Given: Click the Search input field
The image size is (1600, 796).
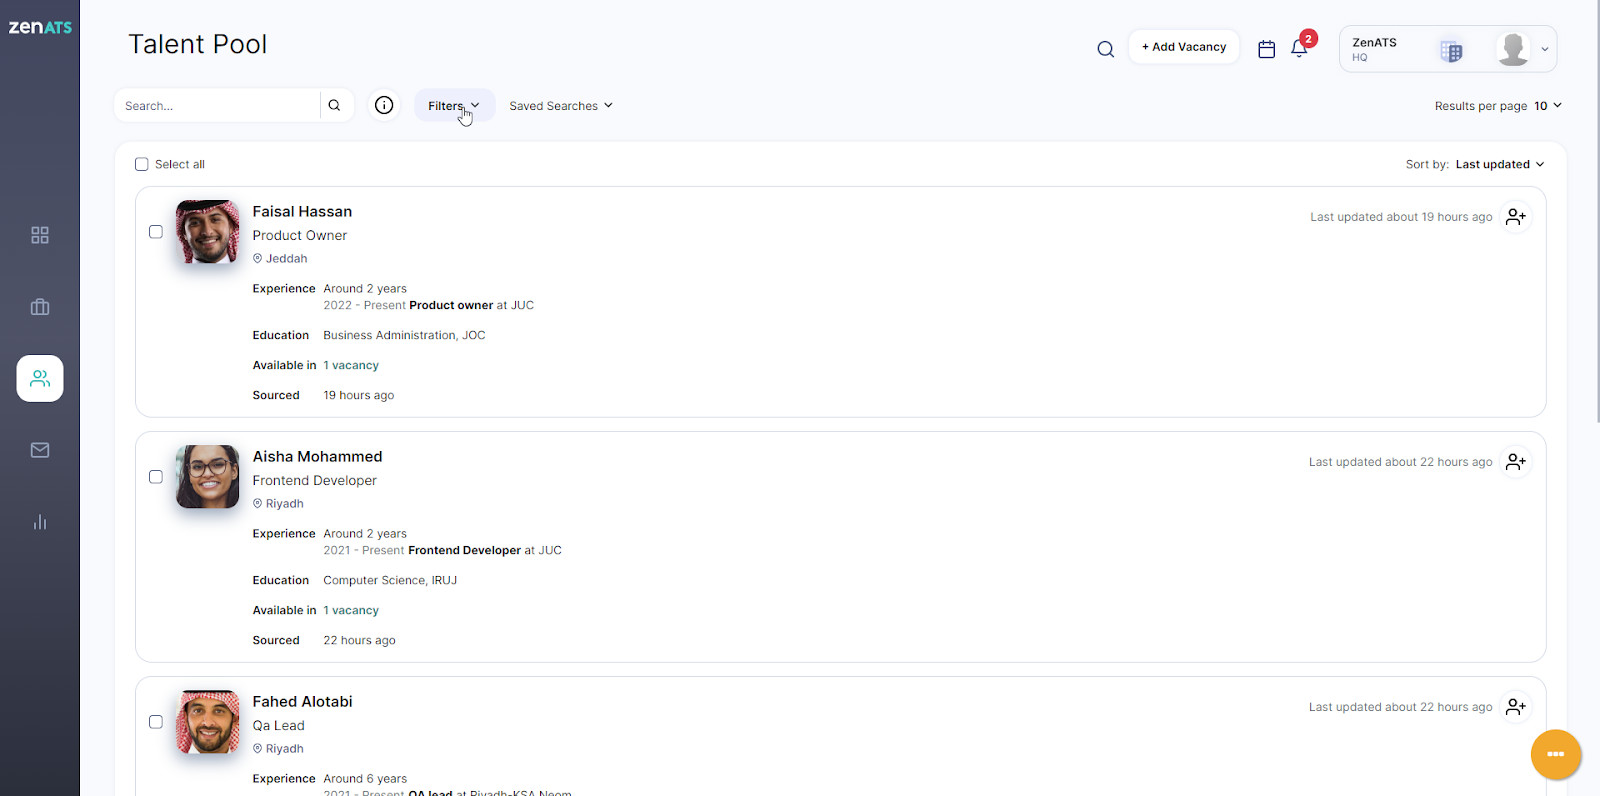Looking at the screenshot, I should click(218, 105).
